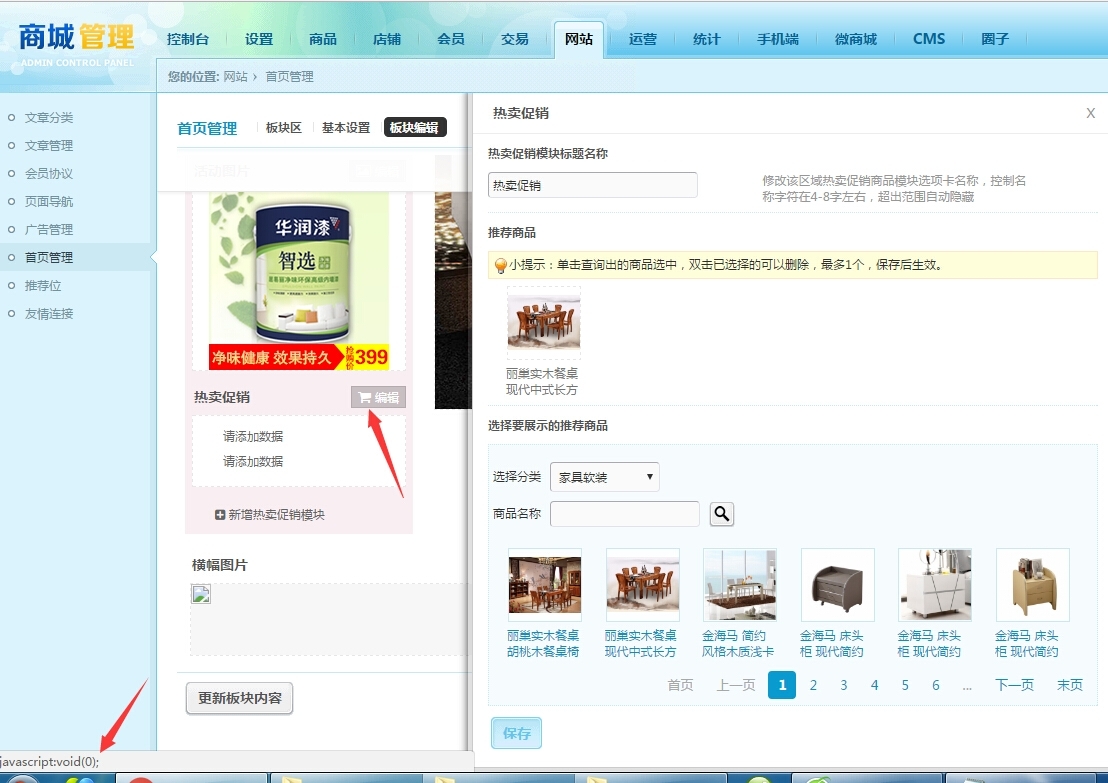This screenshot has width=1108, height=783.
Task: Click the 热卖促销模块标题名称 text field
Action: (x=592, y=185)
